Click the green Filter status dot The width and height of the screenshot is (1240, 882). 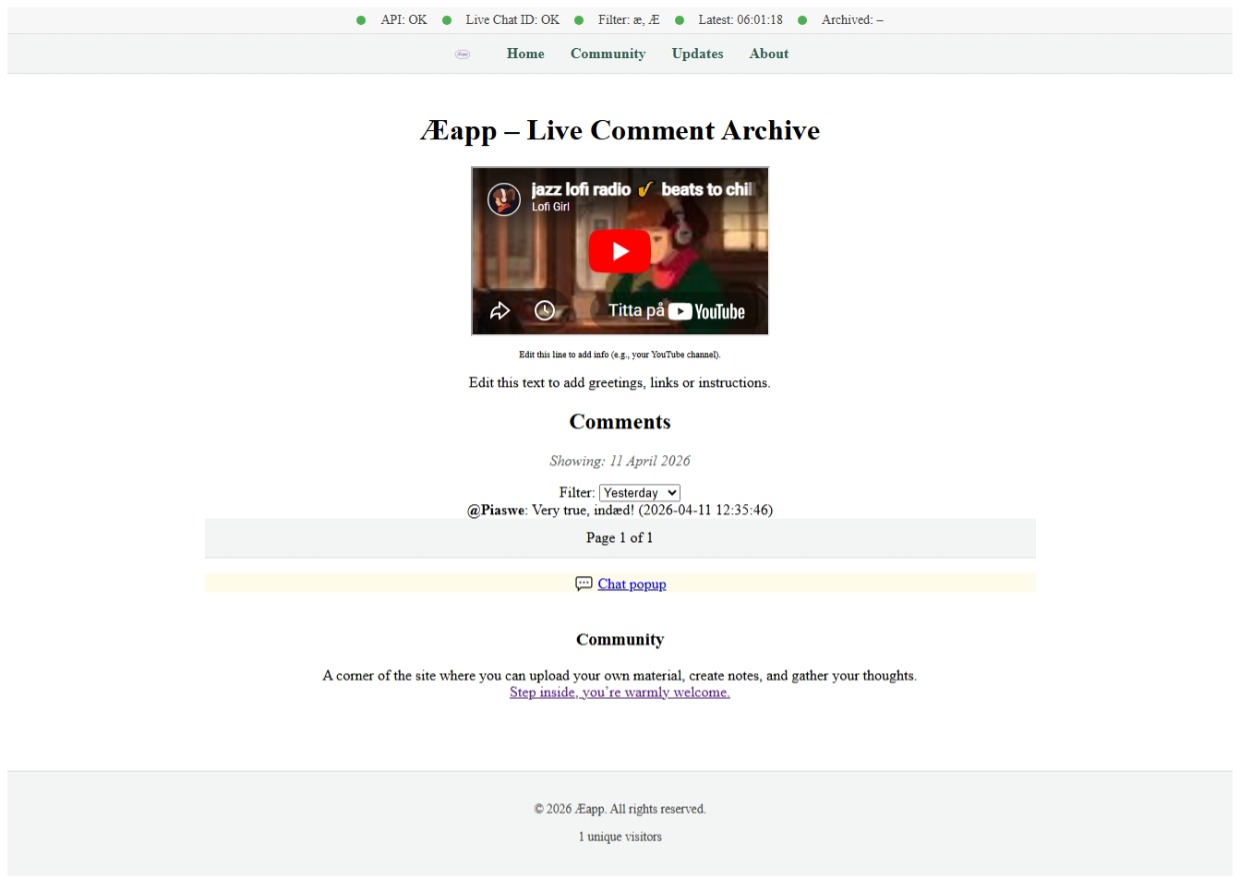579,20
